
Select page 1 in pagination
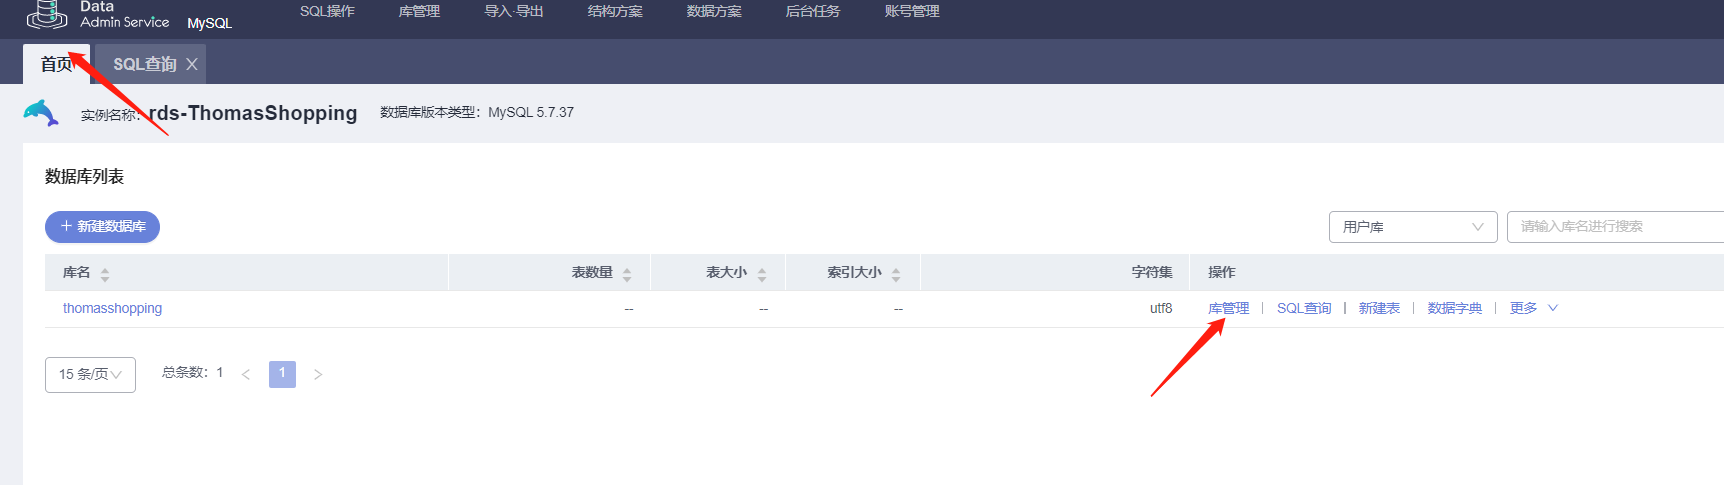[282, 374]
